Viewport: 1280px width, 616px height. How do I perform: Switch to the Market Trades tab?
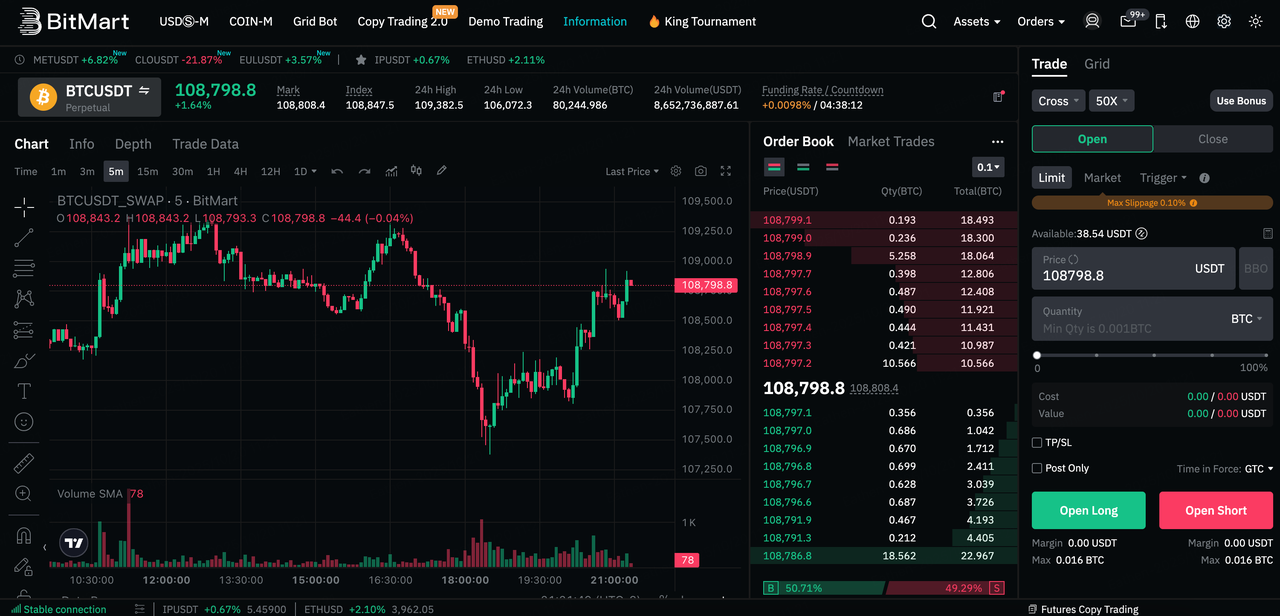890,142
